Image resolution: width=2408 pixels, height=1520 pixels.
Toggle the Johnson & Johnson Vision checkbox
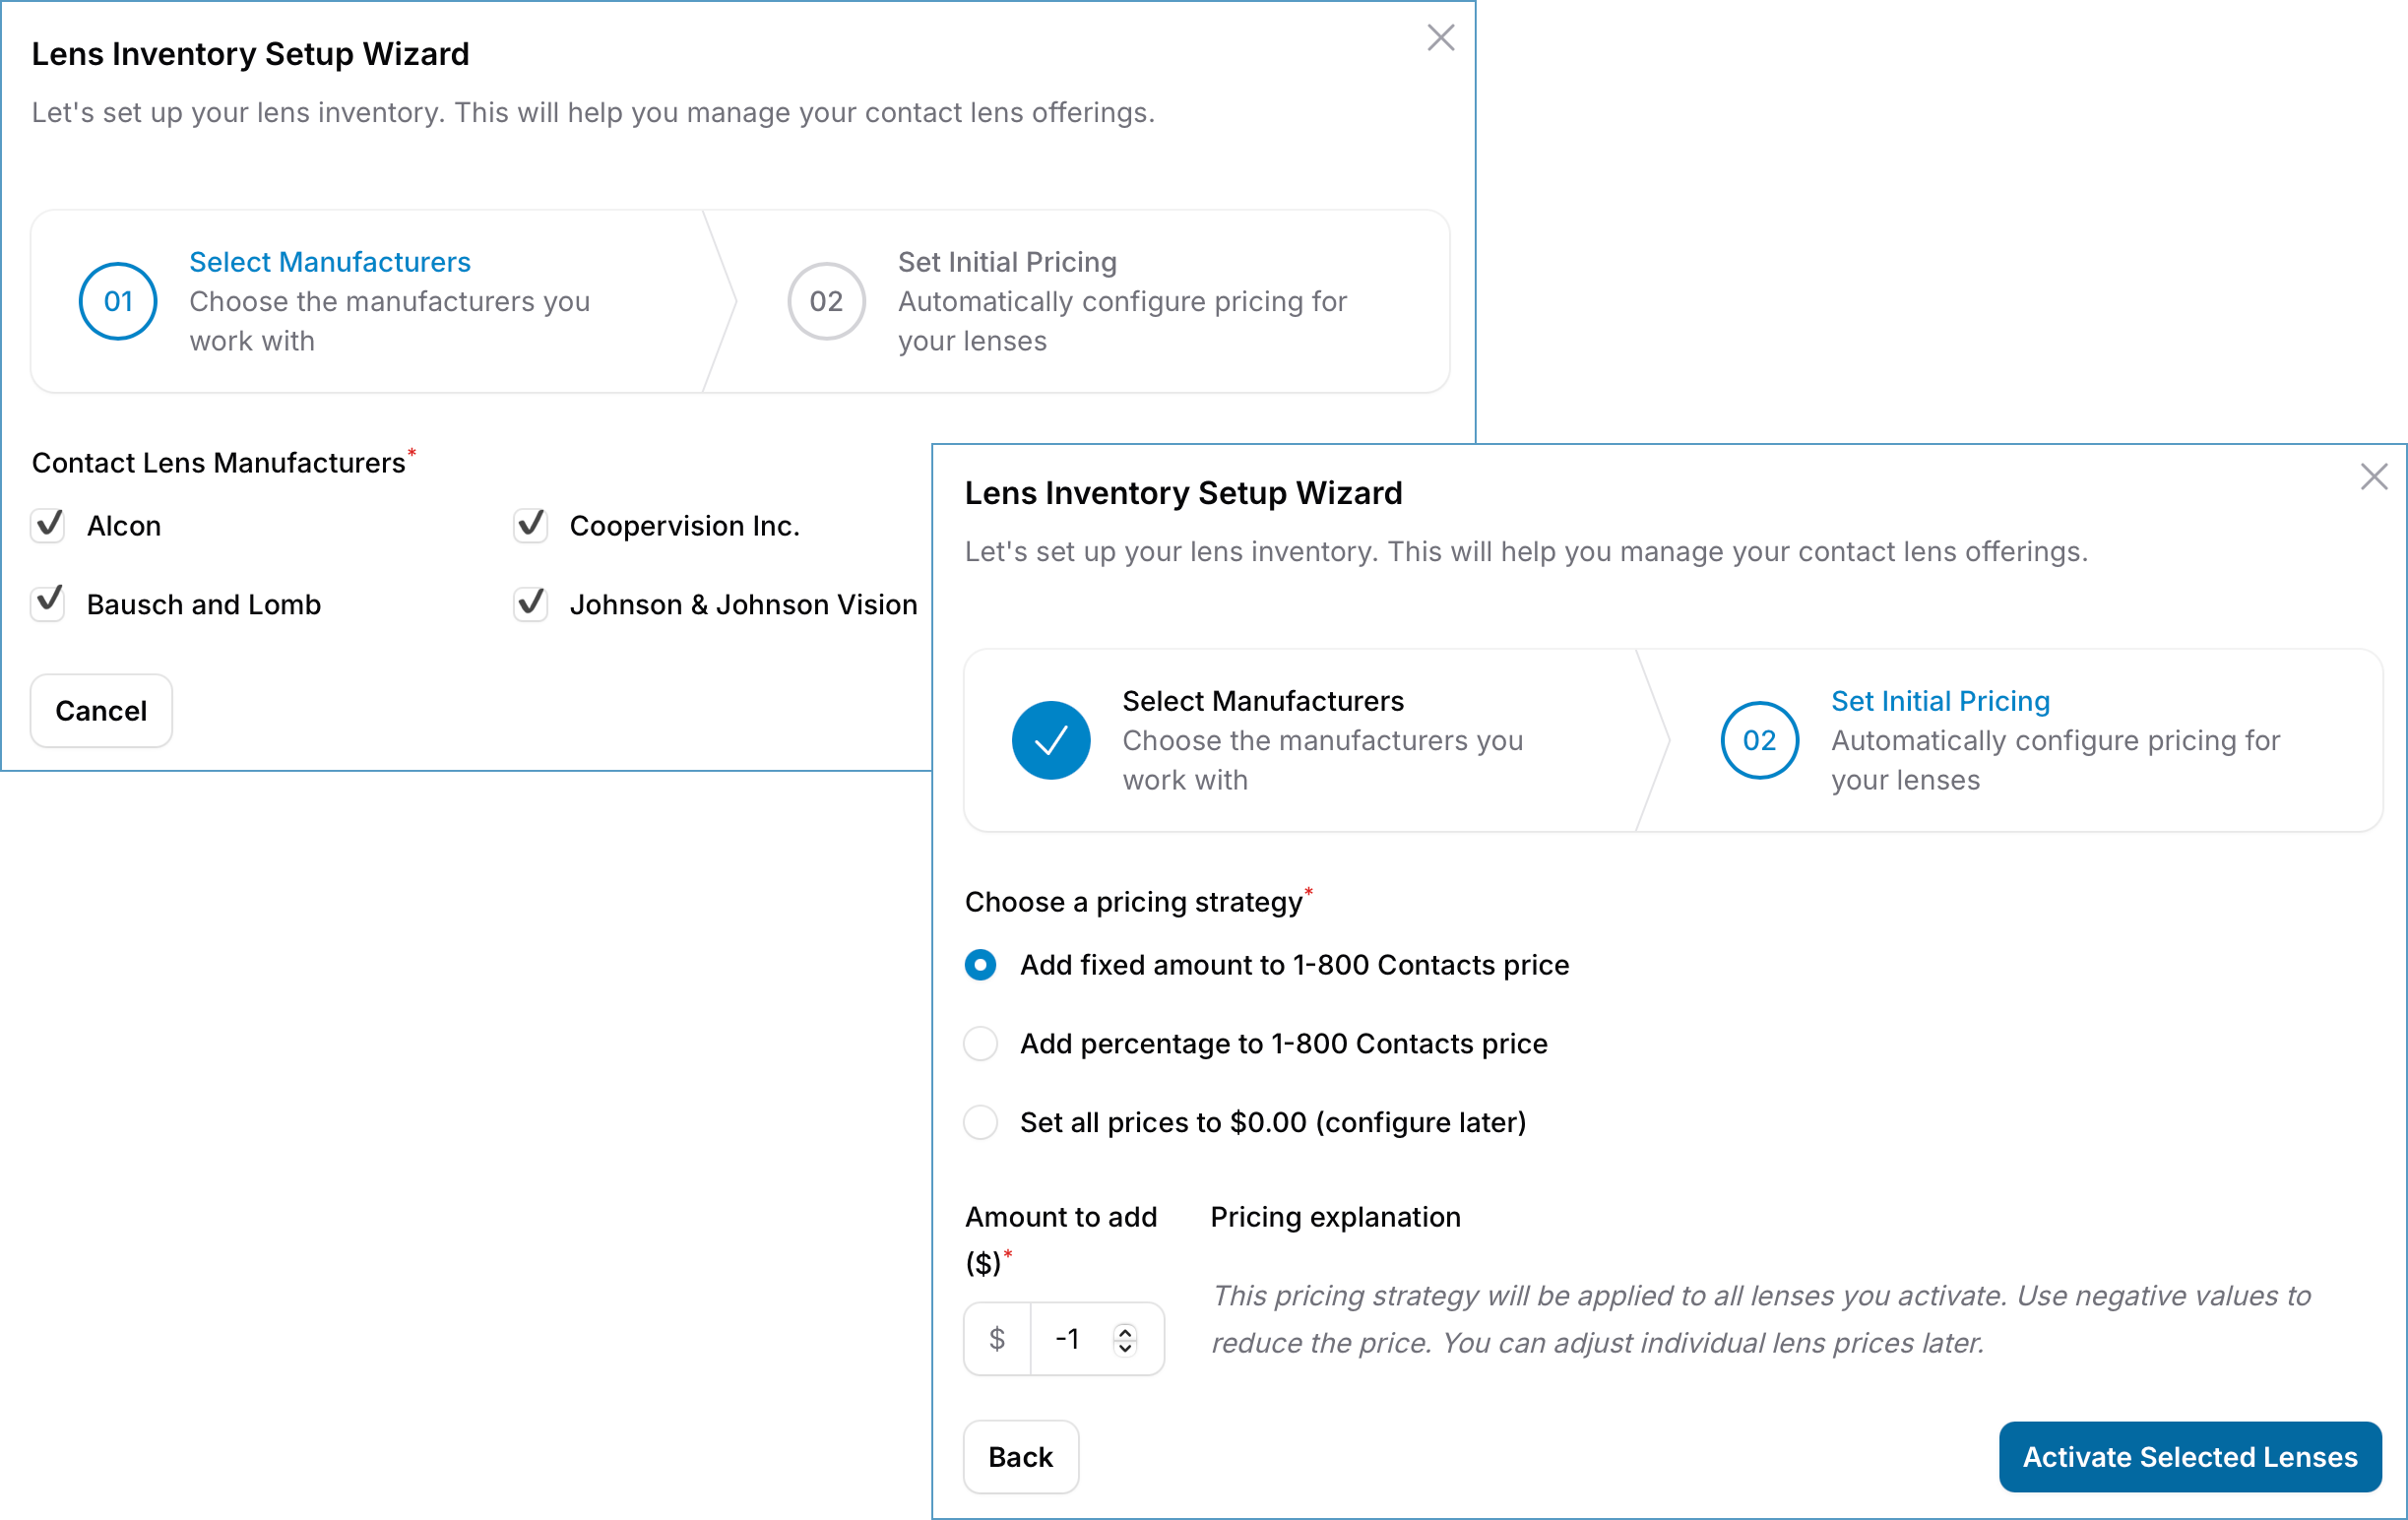pyautogui.click(x=531, y=604)
